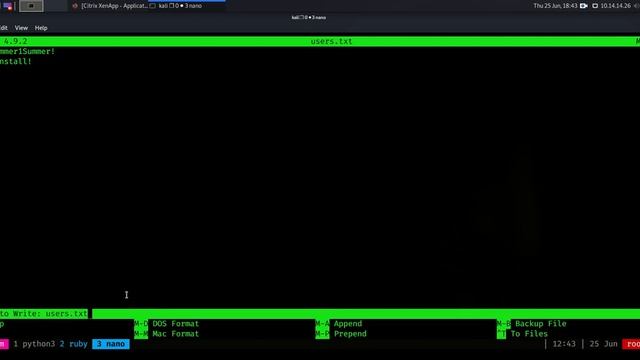
Task: Click the nano version number 4.9.2
Action: 16,41
